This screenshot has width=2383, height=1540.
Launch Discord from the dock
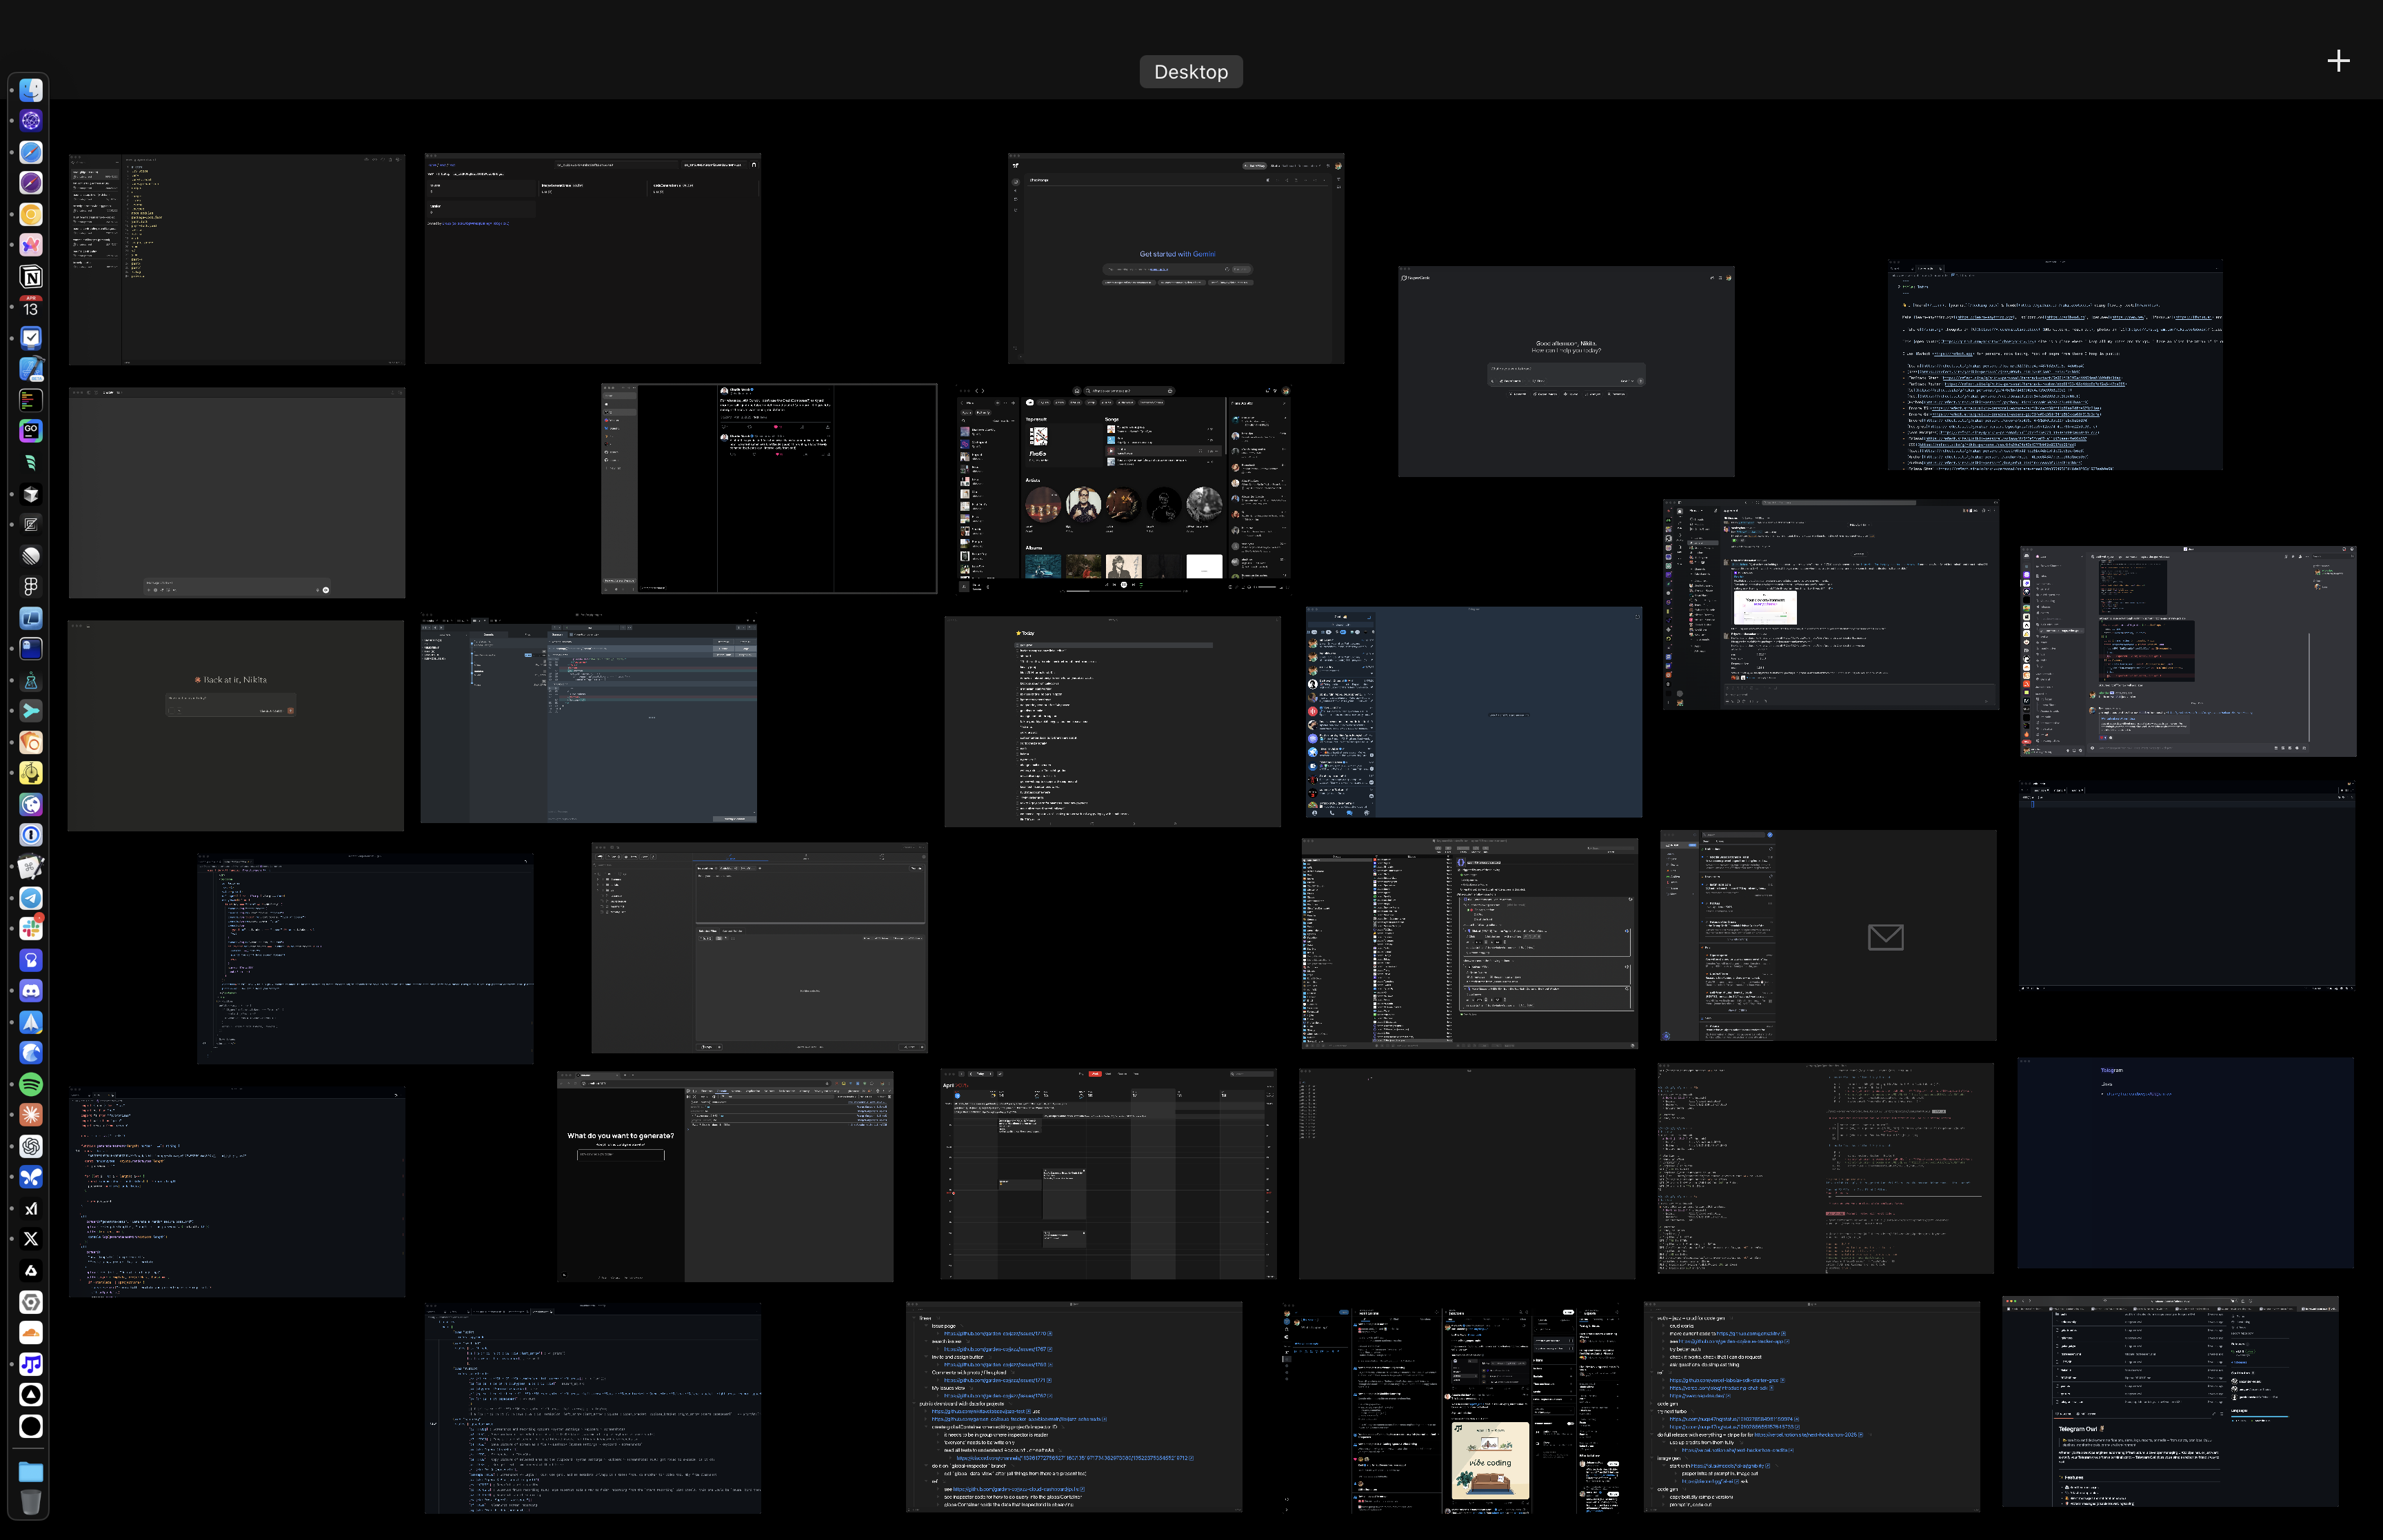click(31, 991)
